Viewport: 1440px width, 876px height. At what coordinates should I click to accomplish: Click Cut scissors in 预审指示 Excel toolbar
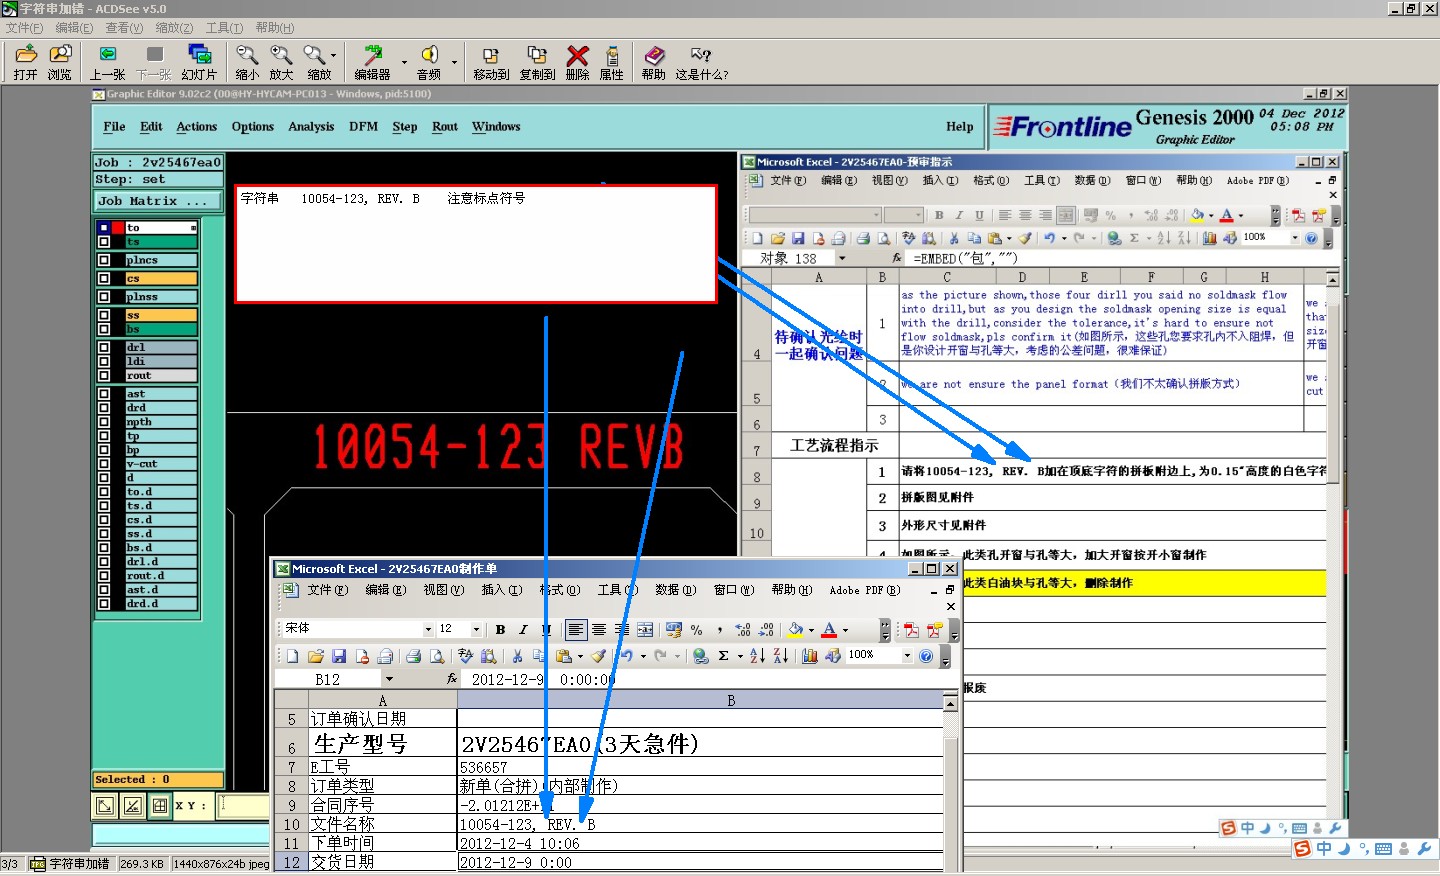(x=954, y=238)
